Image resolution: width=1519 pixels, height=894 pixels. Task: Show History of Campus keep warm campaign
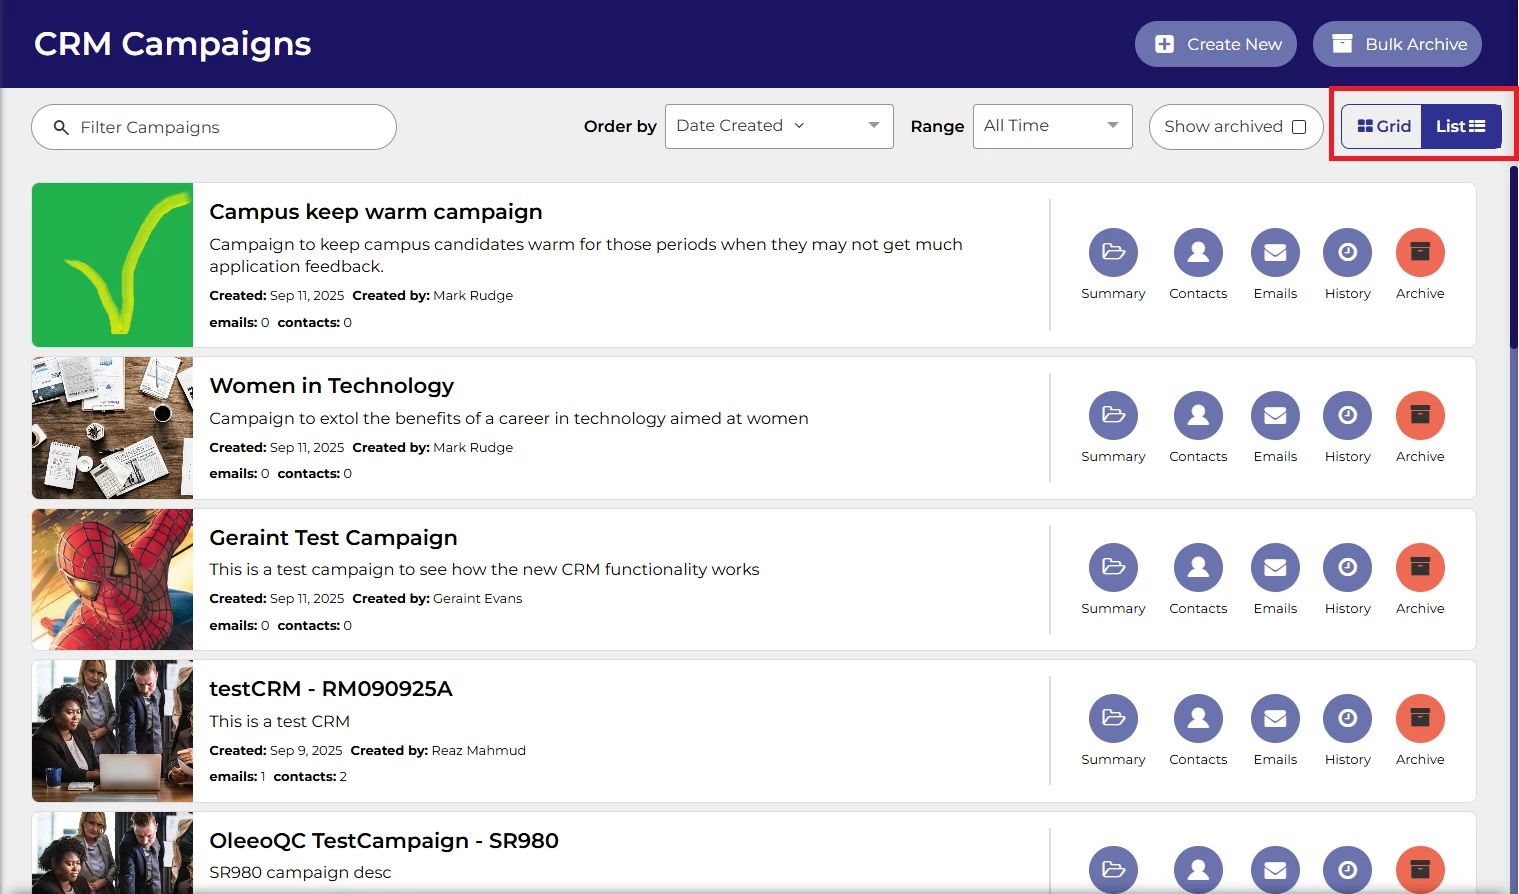[x=1348, y=253]
